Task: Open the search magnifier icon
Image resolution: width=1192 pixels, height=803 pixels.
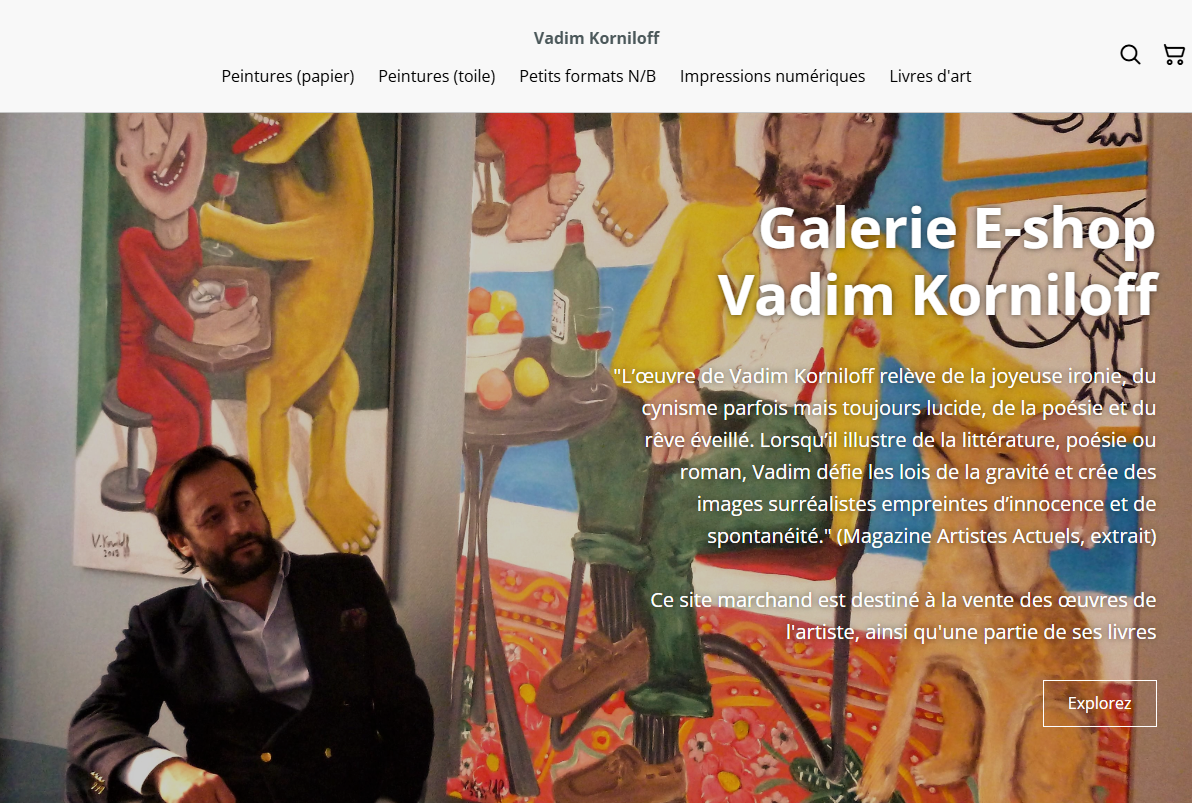Action: coord(1130,55)
